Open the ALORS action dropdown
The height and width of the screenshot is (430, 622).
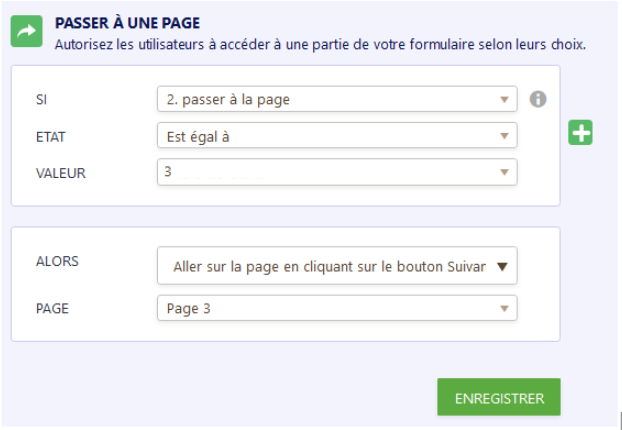point(330,266)
